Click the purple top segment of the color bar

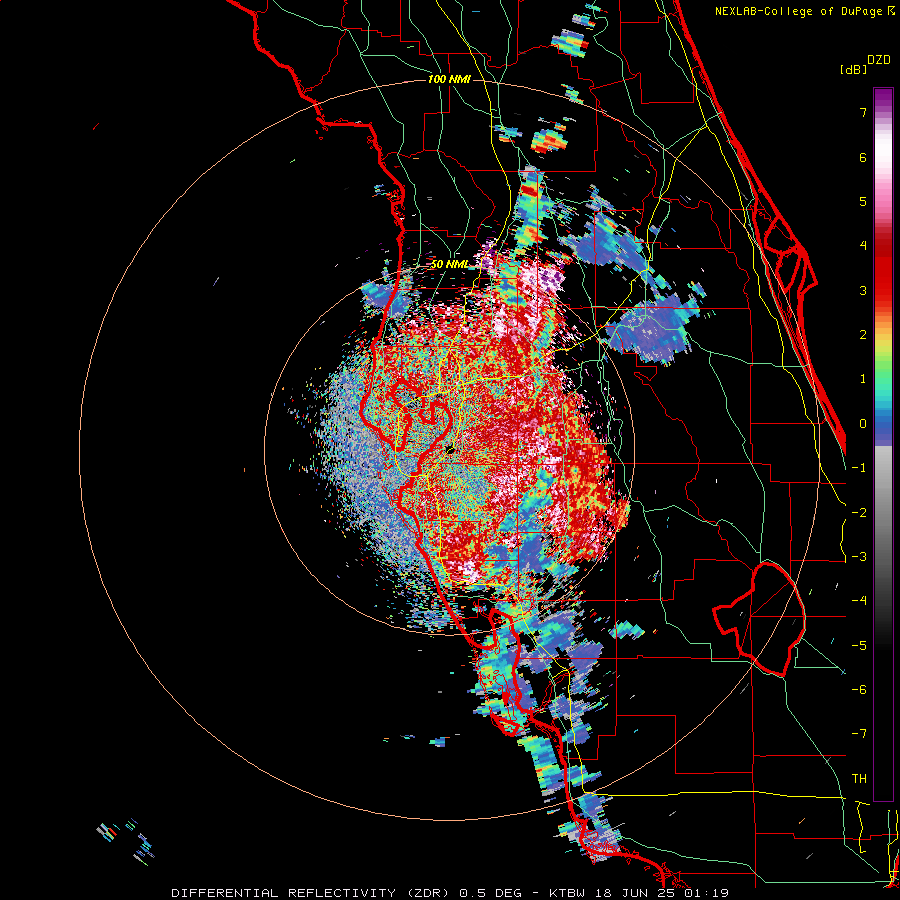(x=883, y=98)
